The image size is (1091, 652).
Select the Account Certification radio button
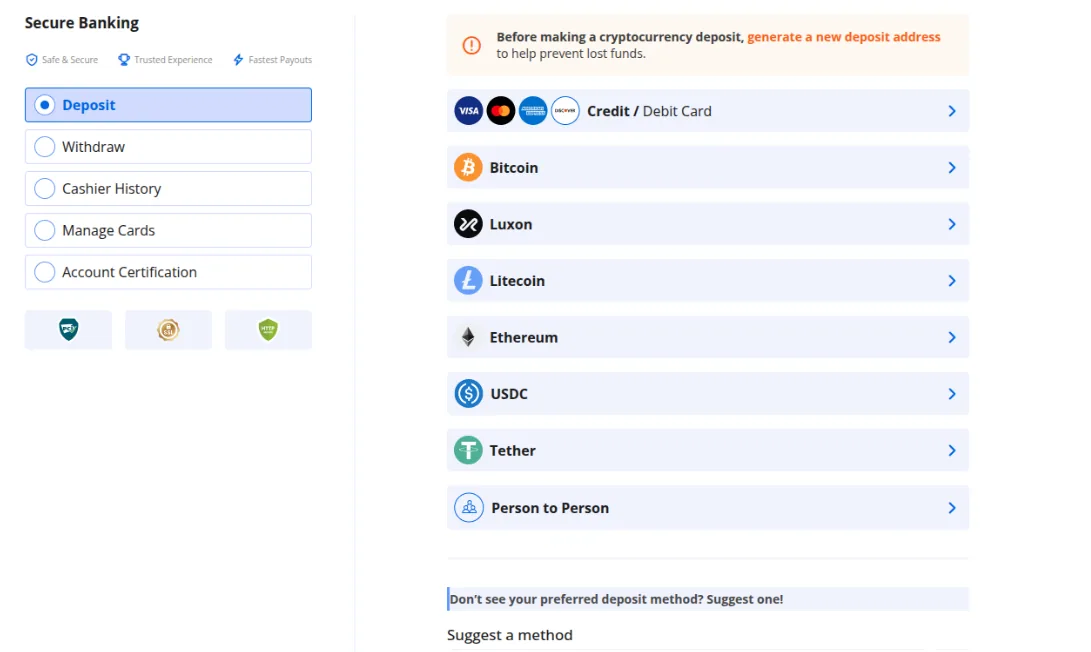pos(45,272)
